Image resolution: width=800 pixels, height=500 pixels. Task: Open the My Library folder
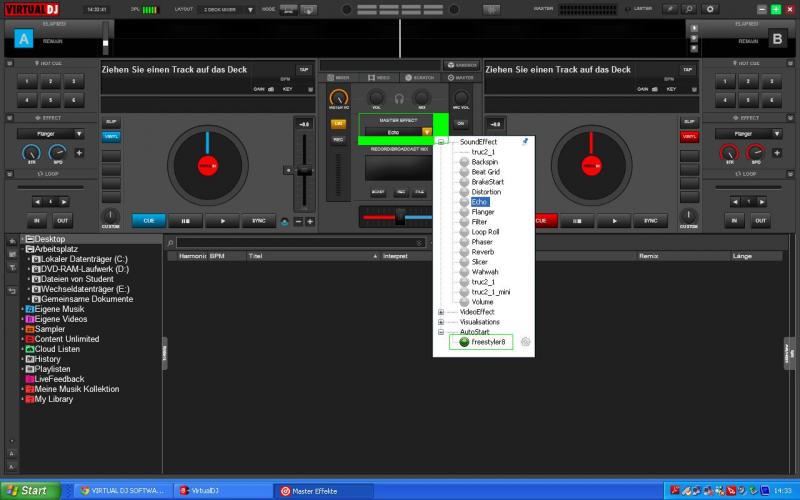[x=49, y=399]
